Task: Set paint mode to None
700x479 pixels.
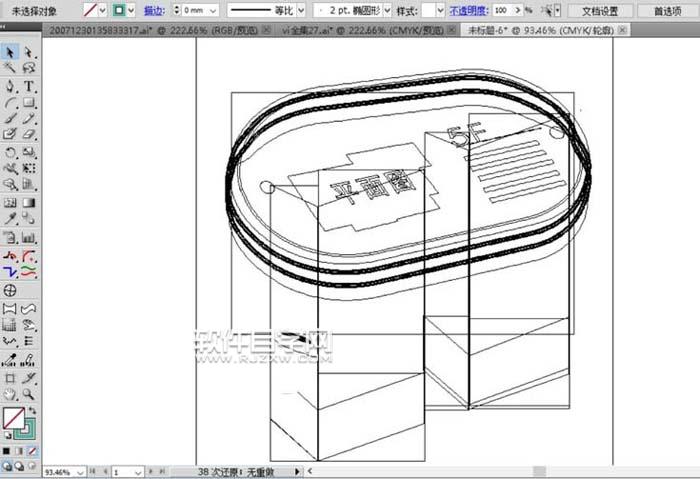Action: point(32,451)
